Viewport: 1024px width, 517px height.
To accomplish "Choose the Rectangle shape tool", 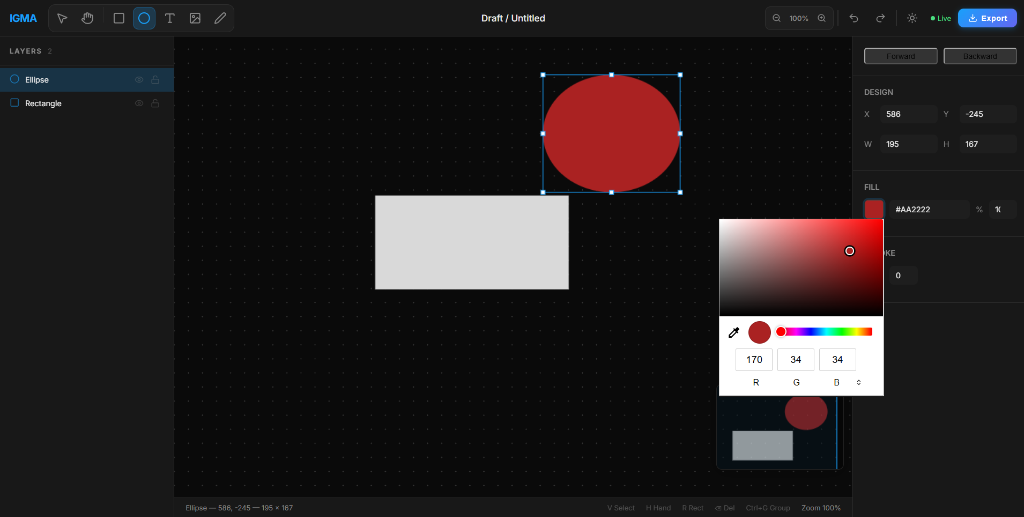I will pos(119,18).
